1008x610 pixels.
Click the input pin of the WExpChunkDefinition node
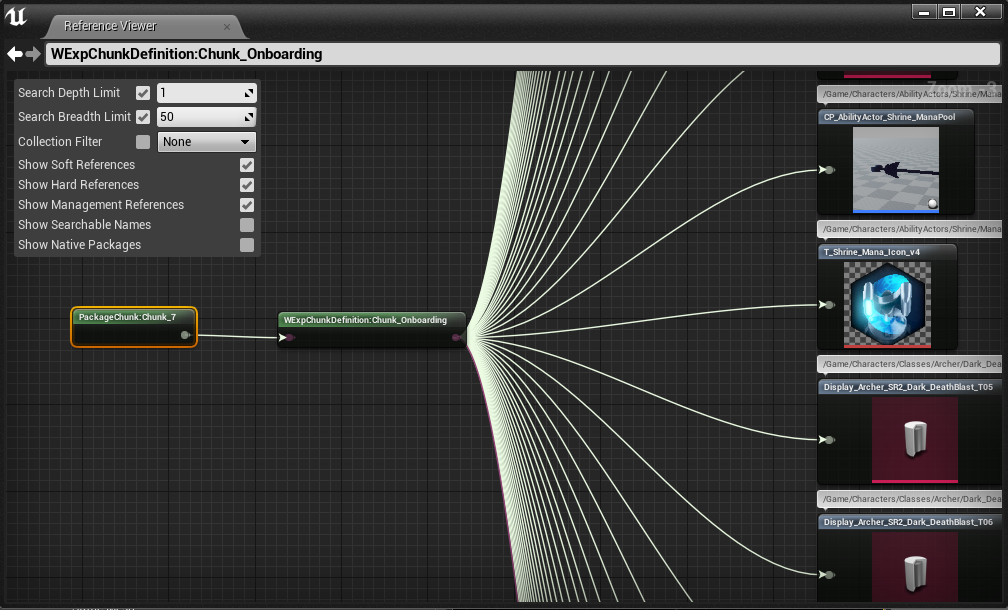288,338
